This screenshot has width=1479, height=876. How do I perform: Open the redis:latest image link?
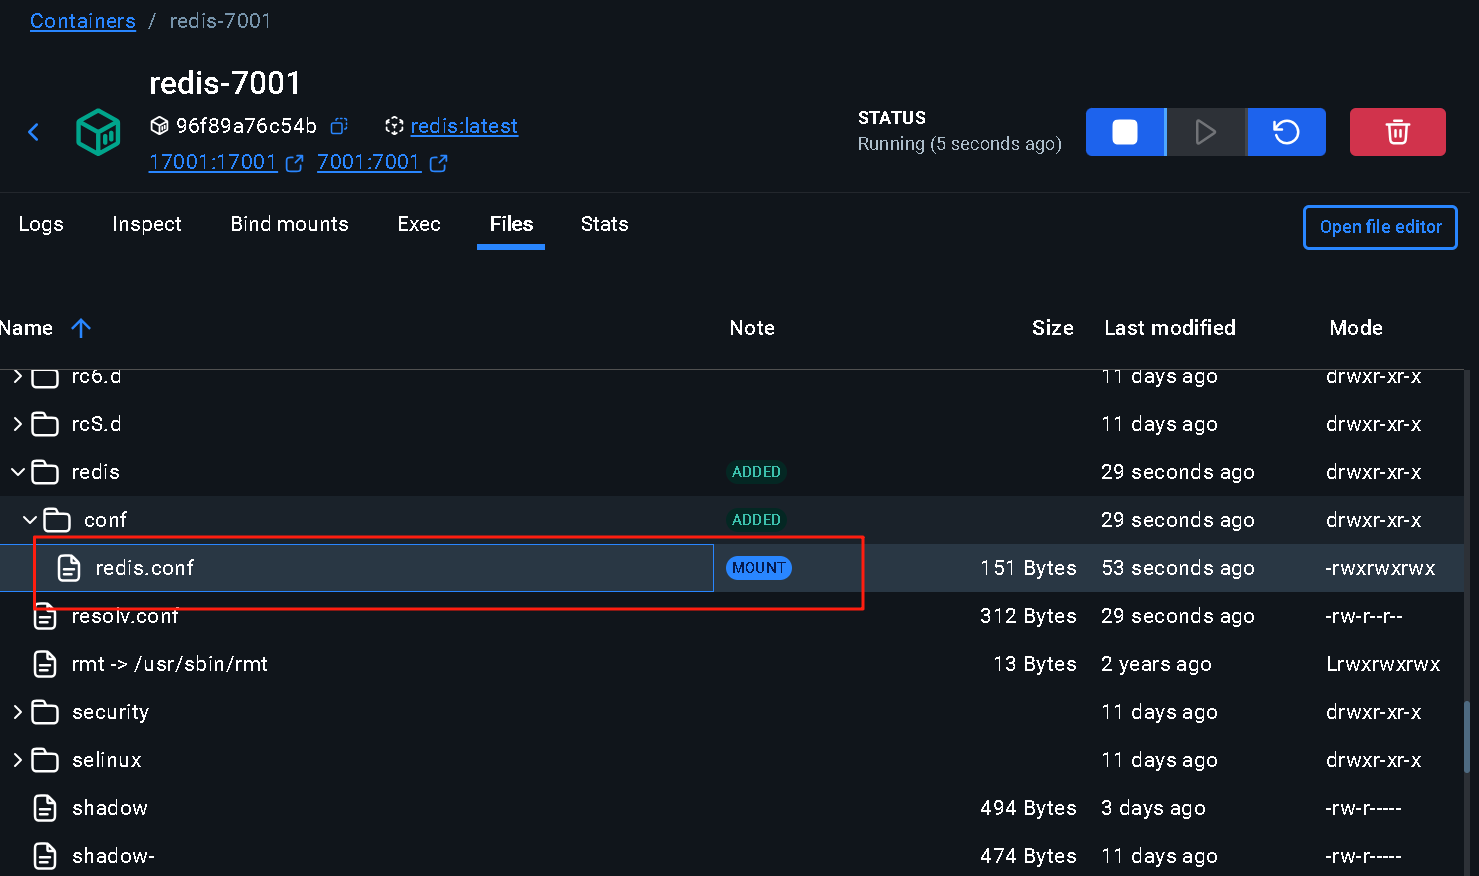[464, 126]
